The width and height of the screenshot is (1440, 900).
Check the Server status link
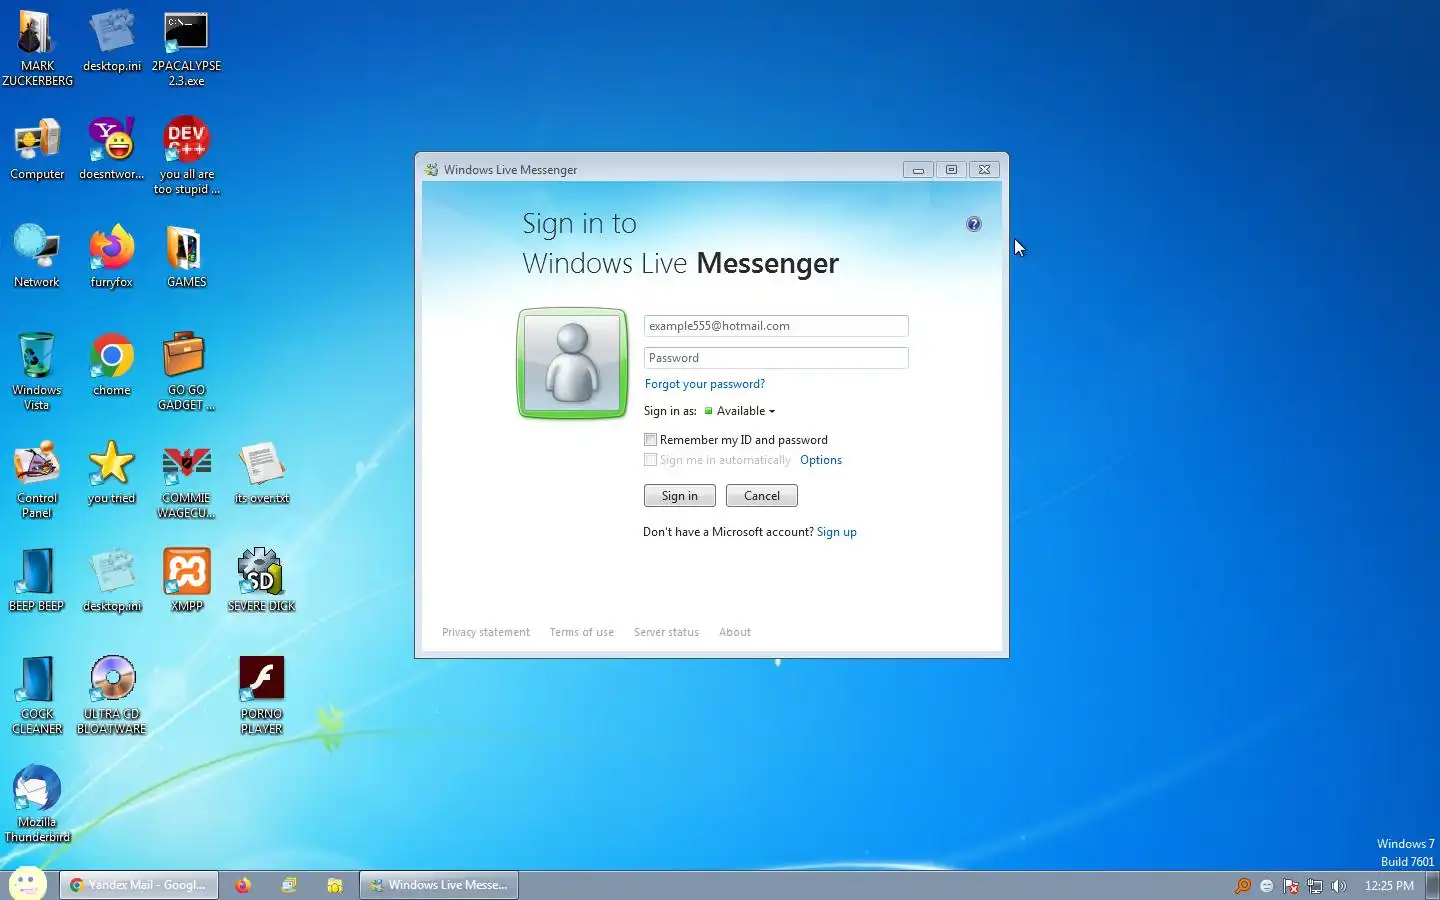pos(666,632)
